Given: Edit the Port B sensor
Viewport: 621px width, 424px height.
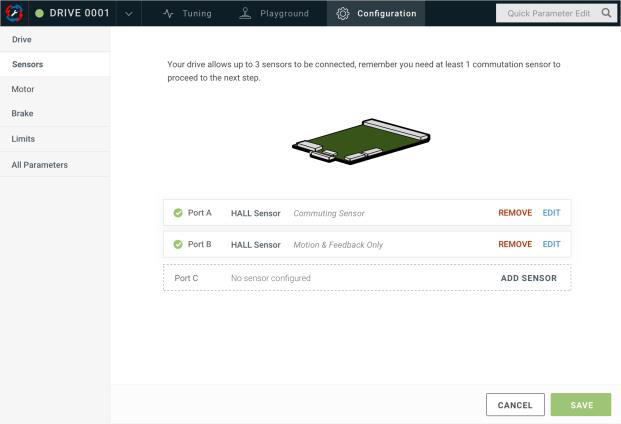Looking at the screenshot, I should (551, 244).
